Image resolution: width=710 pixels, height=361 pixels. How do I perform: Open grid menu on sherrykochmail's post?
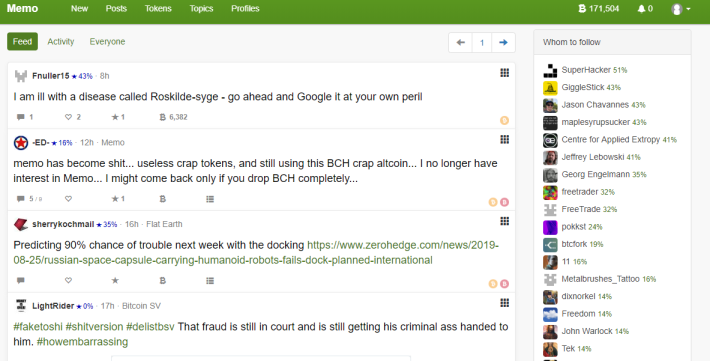pyautogui.click(x=504, y=221)
